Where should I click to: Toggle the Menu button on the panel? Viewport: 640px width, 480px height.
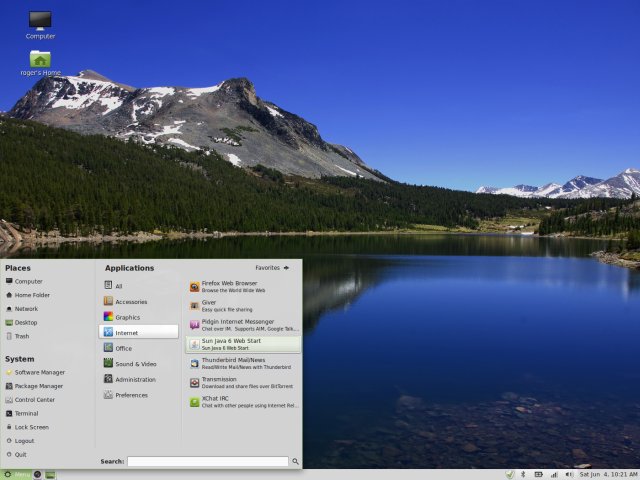(x=16, y=473)
